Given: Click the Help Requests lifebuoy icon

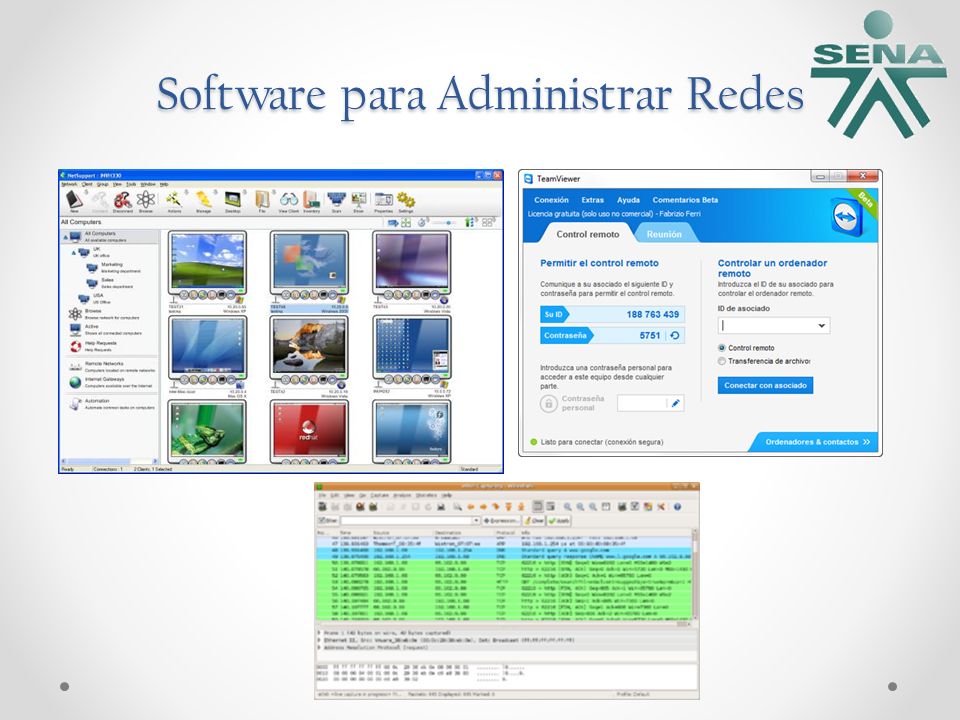Looking at the screenshot, I should [75, 347].
